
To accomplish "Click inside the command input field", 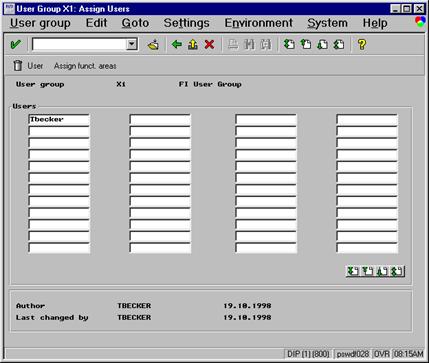I will 79,44.
